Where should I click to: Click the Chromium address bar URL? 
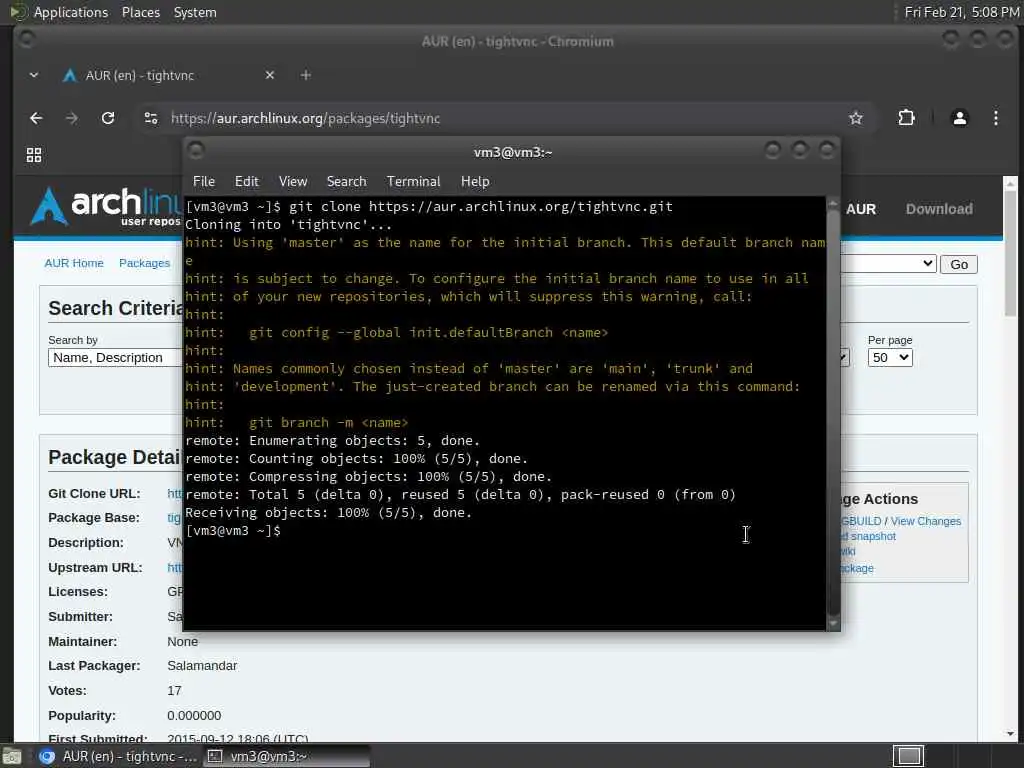(306, 118)
